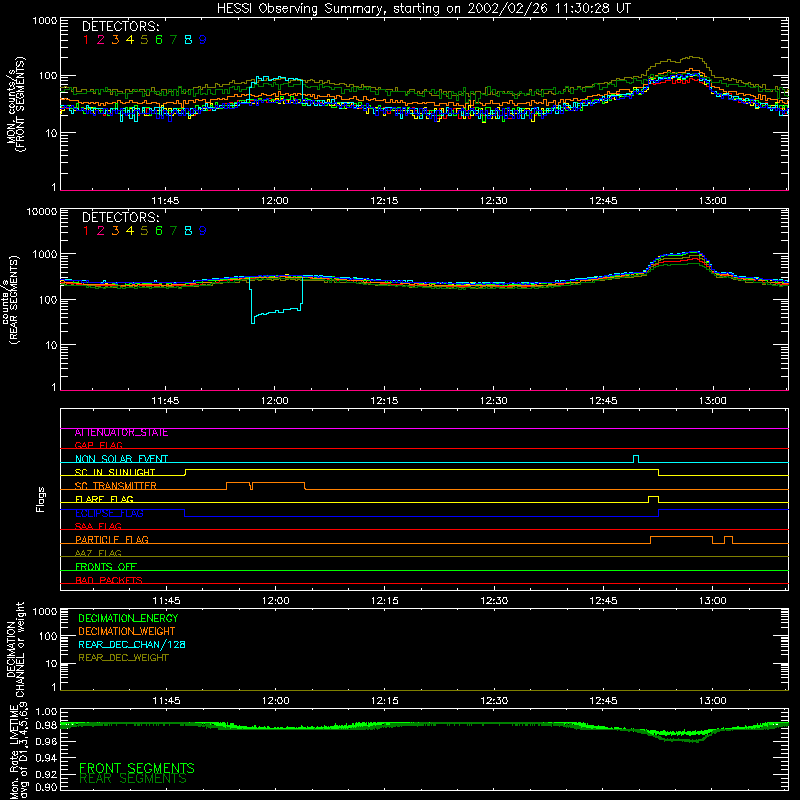The width and height of the screenshot is (800, 800).
Task: Click the SC_IN_SUNLIGHT flag label
Action: click(x=115, y=472)
